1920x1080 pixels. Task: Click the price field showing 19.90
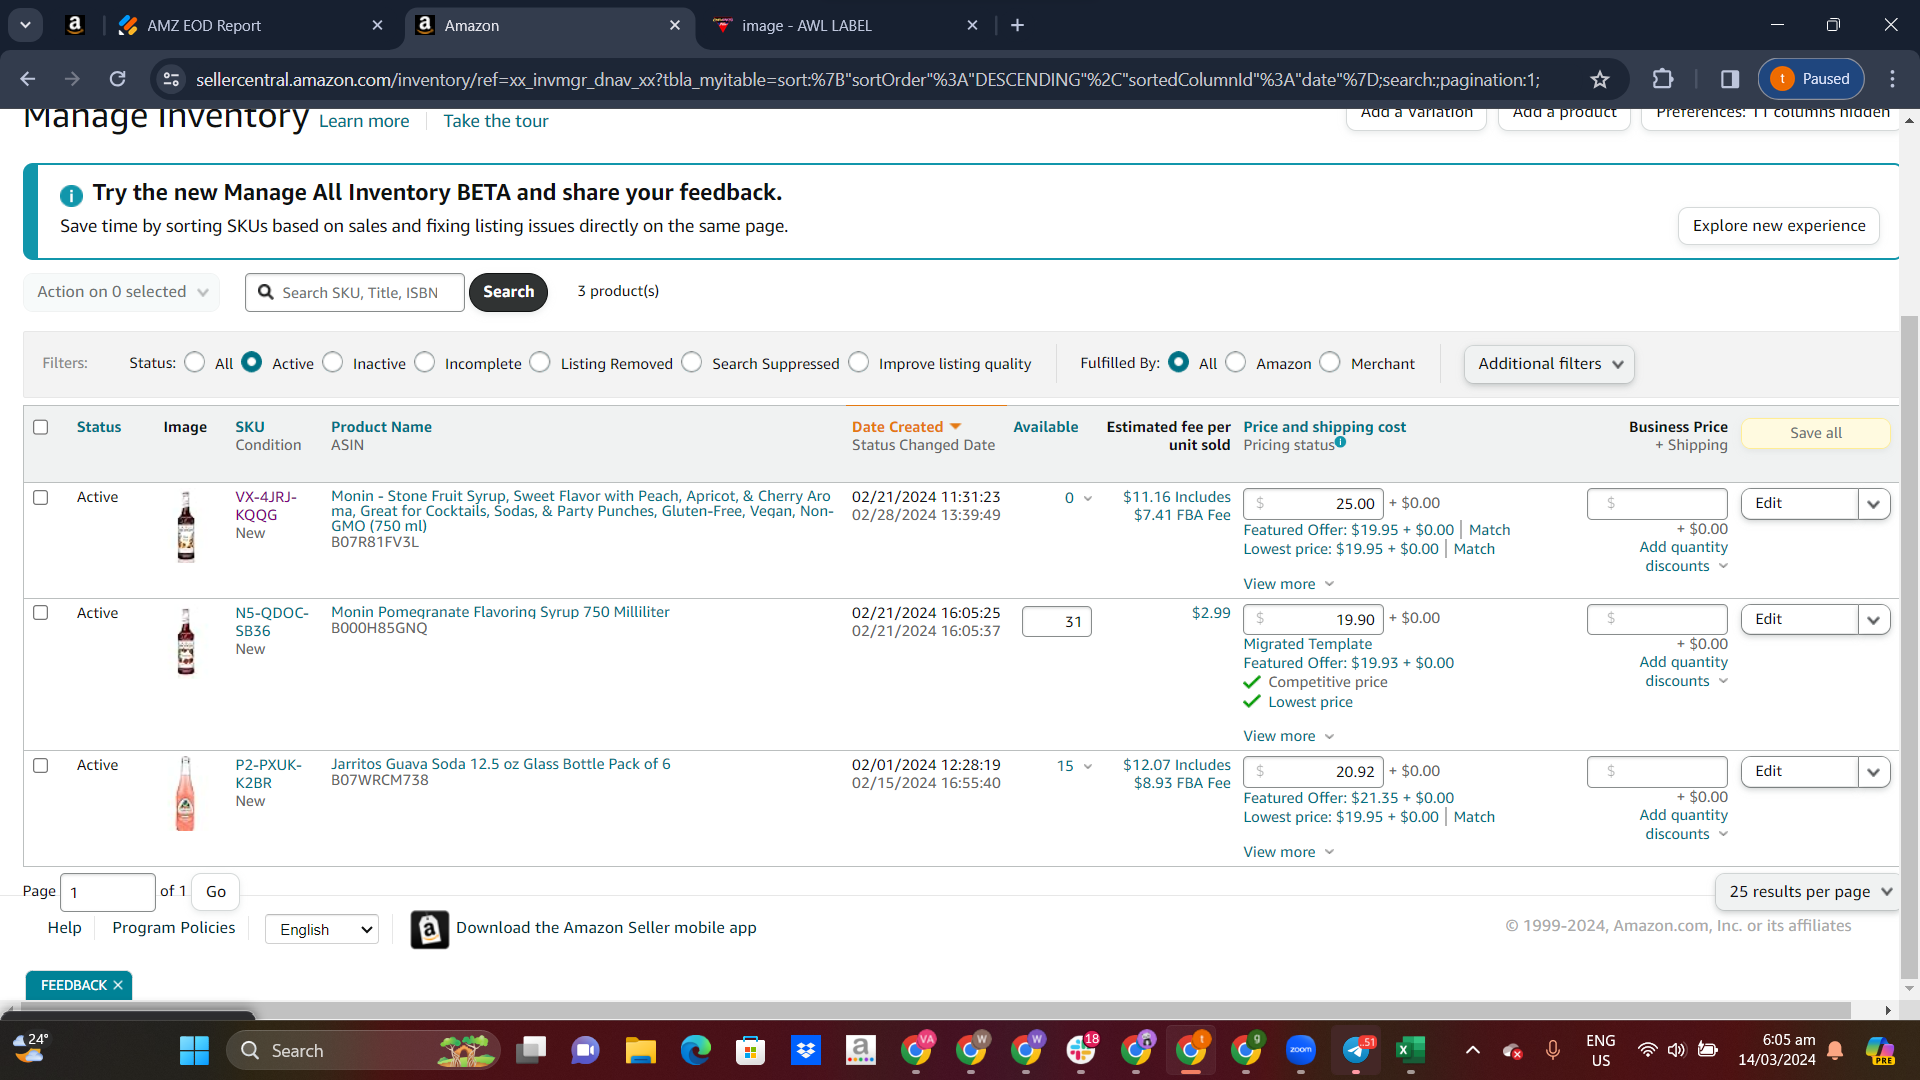tap(1314, 620)
